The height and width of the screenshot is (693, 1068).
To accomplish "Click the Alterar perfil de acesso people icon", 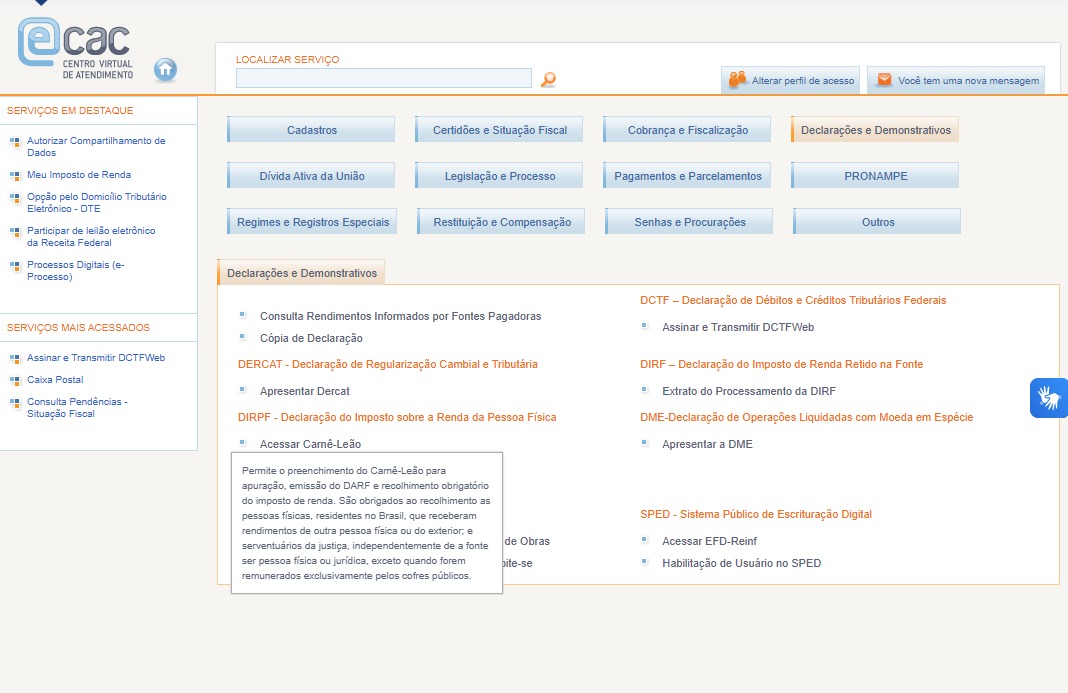I will pos(737,79).
